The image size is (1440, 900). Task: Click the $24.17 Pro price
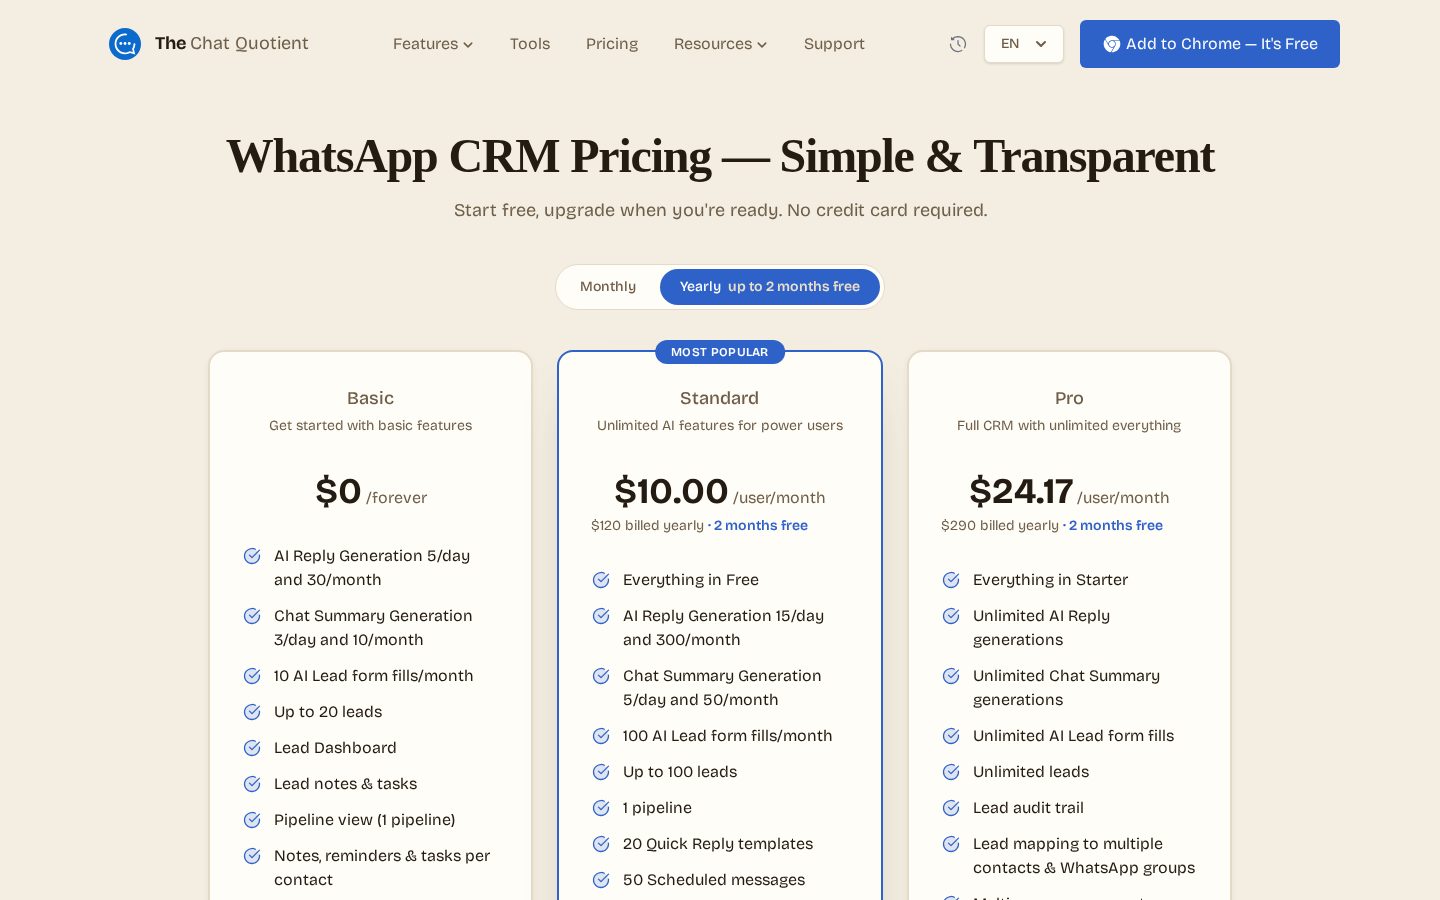pos(1021,491)
